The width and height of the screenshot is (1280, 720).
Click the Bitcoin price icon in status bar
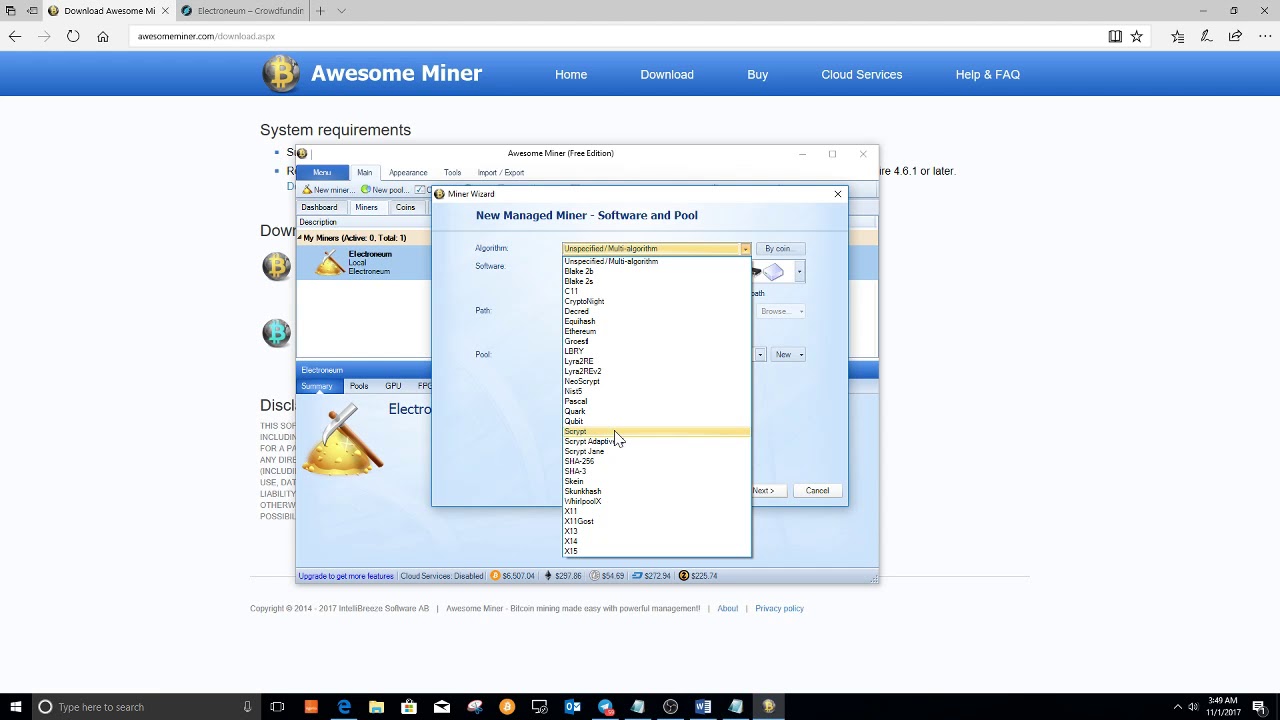click(495, 576)
